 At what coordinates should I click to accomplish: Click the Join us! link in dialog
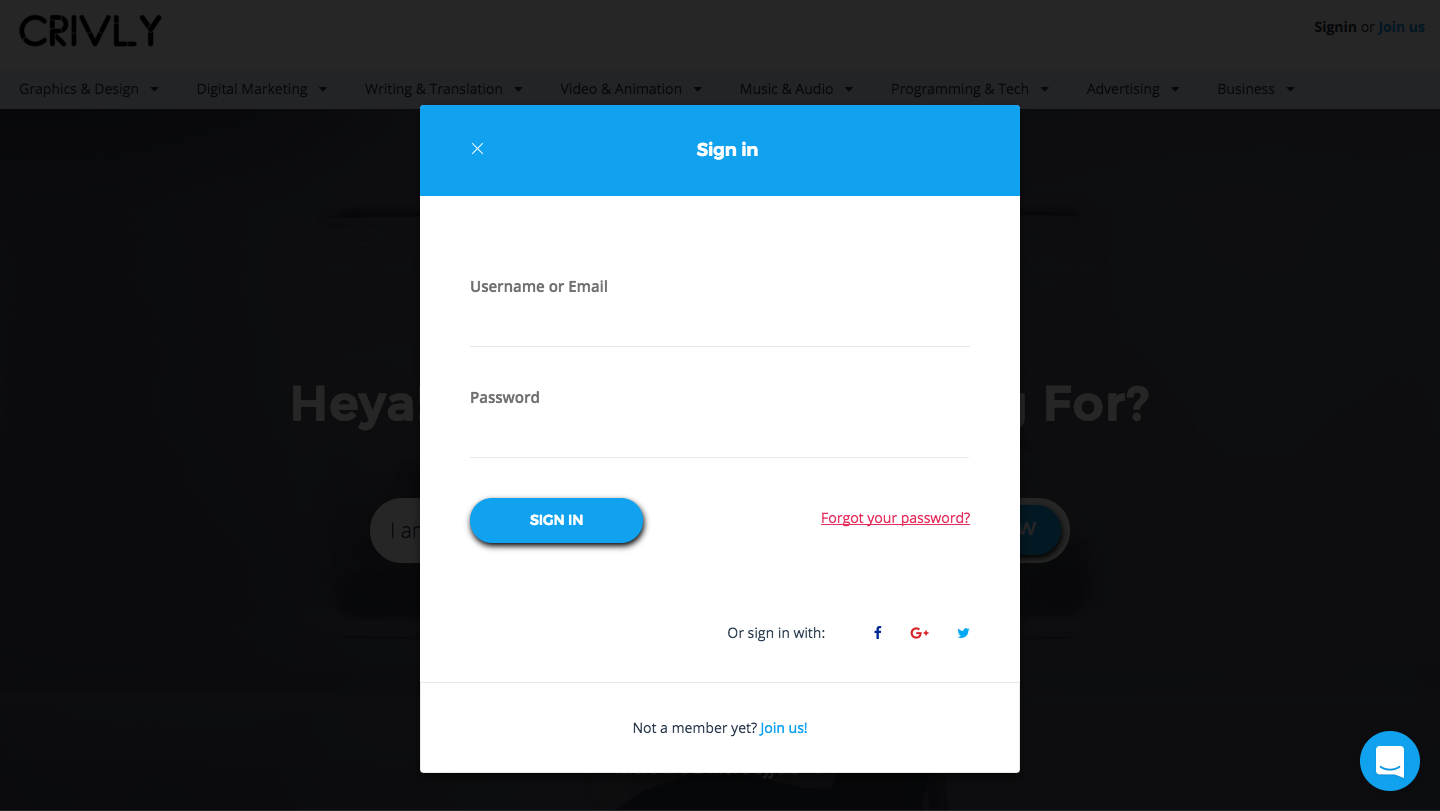[x=784, y=728]
